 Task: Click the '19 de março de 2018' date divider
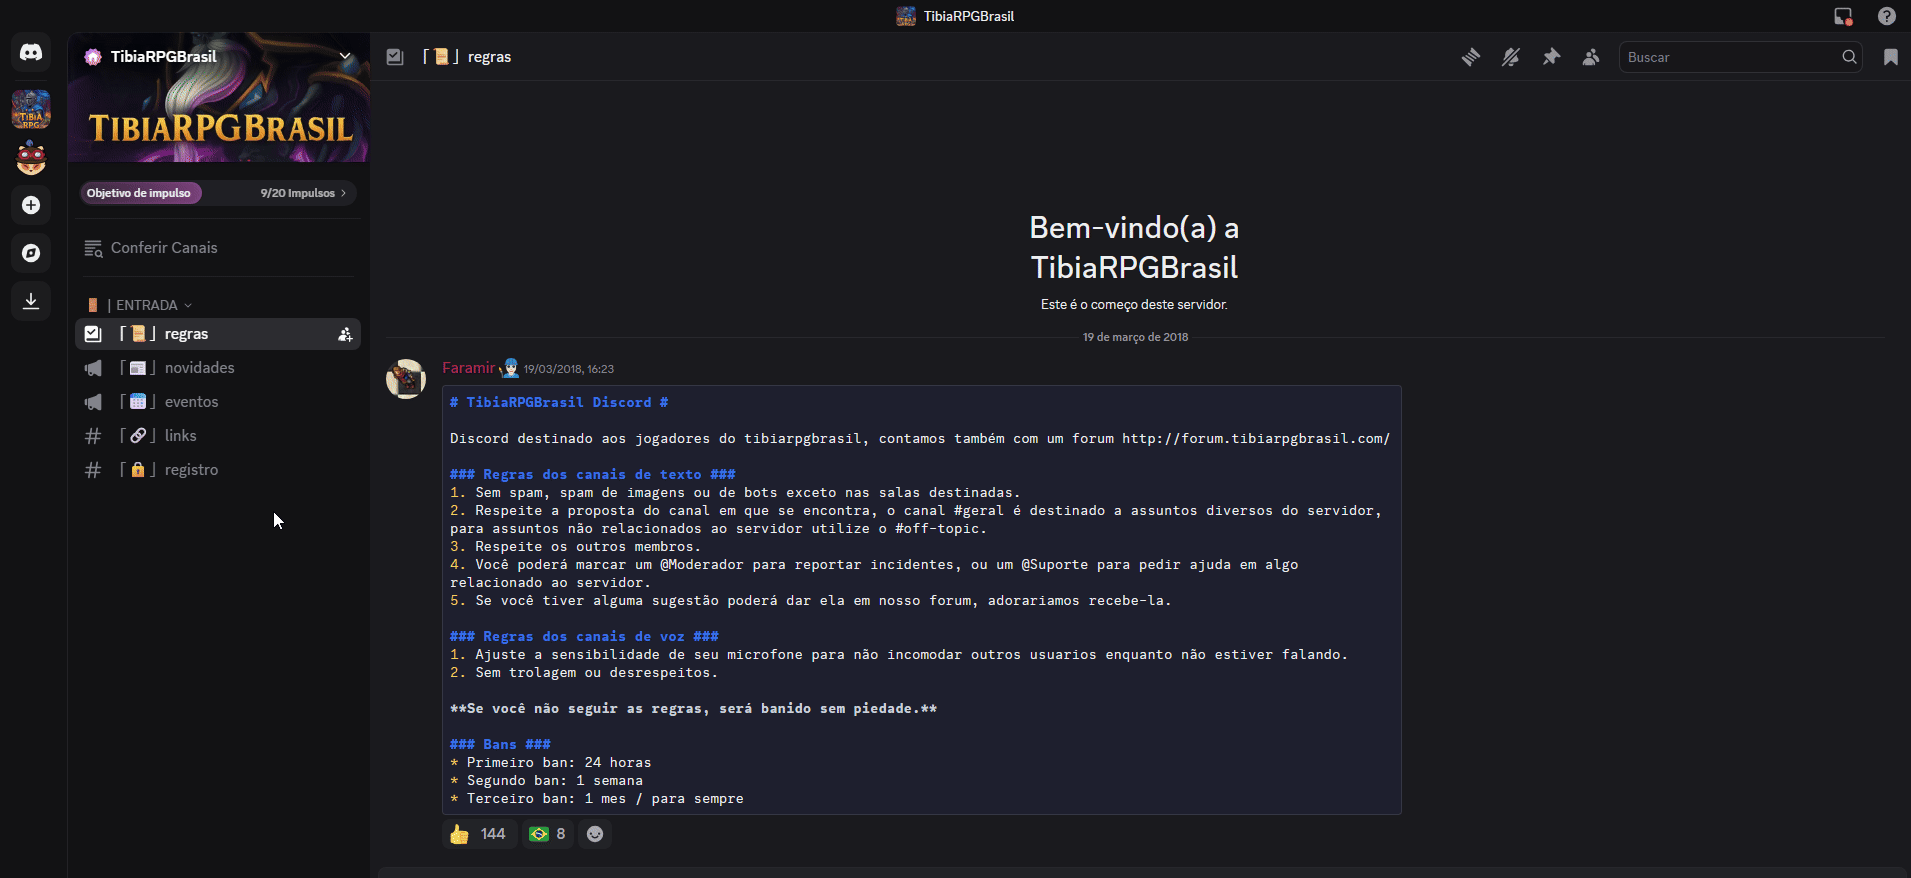[x=1135, y=337]
